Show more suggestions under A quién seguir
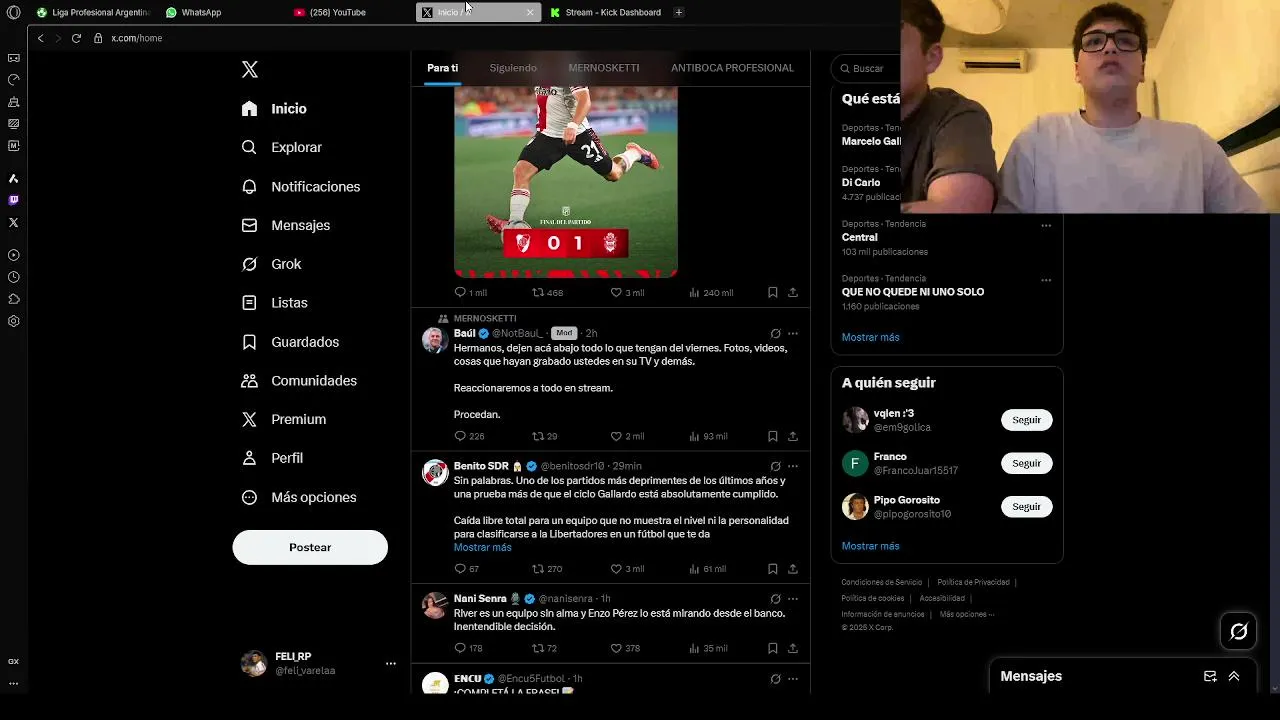The height and width of the screenshot is (720, 1280). point(870,546)
